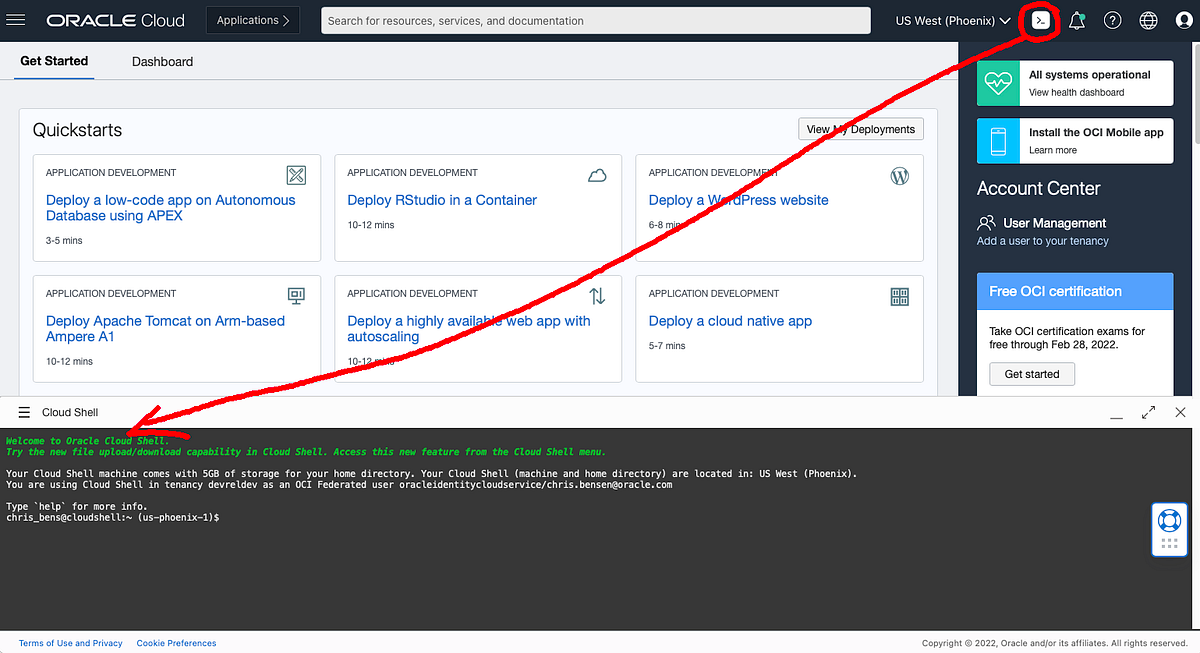Click the help question mark icon

pyautogui.click(x=1112, y=20)
